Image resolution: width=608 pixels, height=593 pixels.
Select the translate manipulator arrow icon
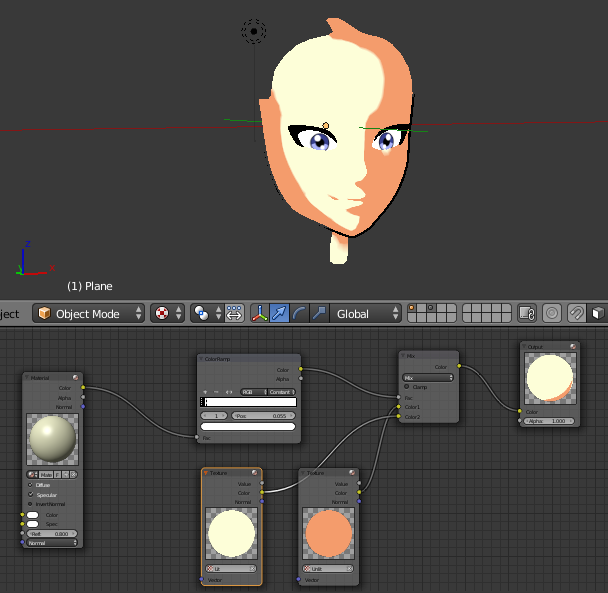pos(280,313)
